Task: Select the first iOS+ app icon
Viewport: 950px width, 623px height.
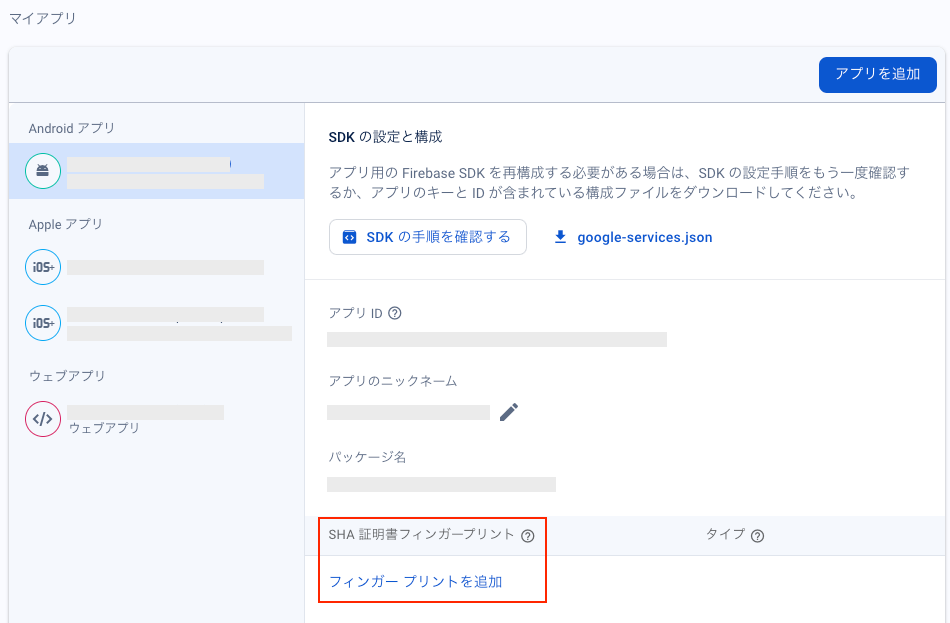Action: (x=42, y=267)
